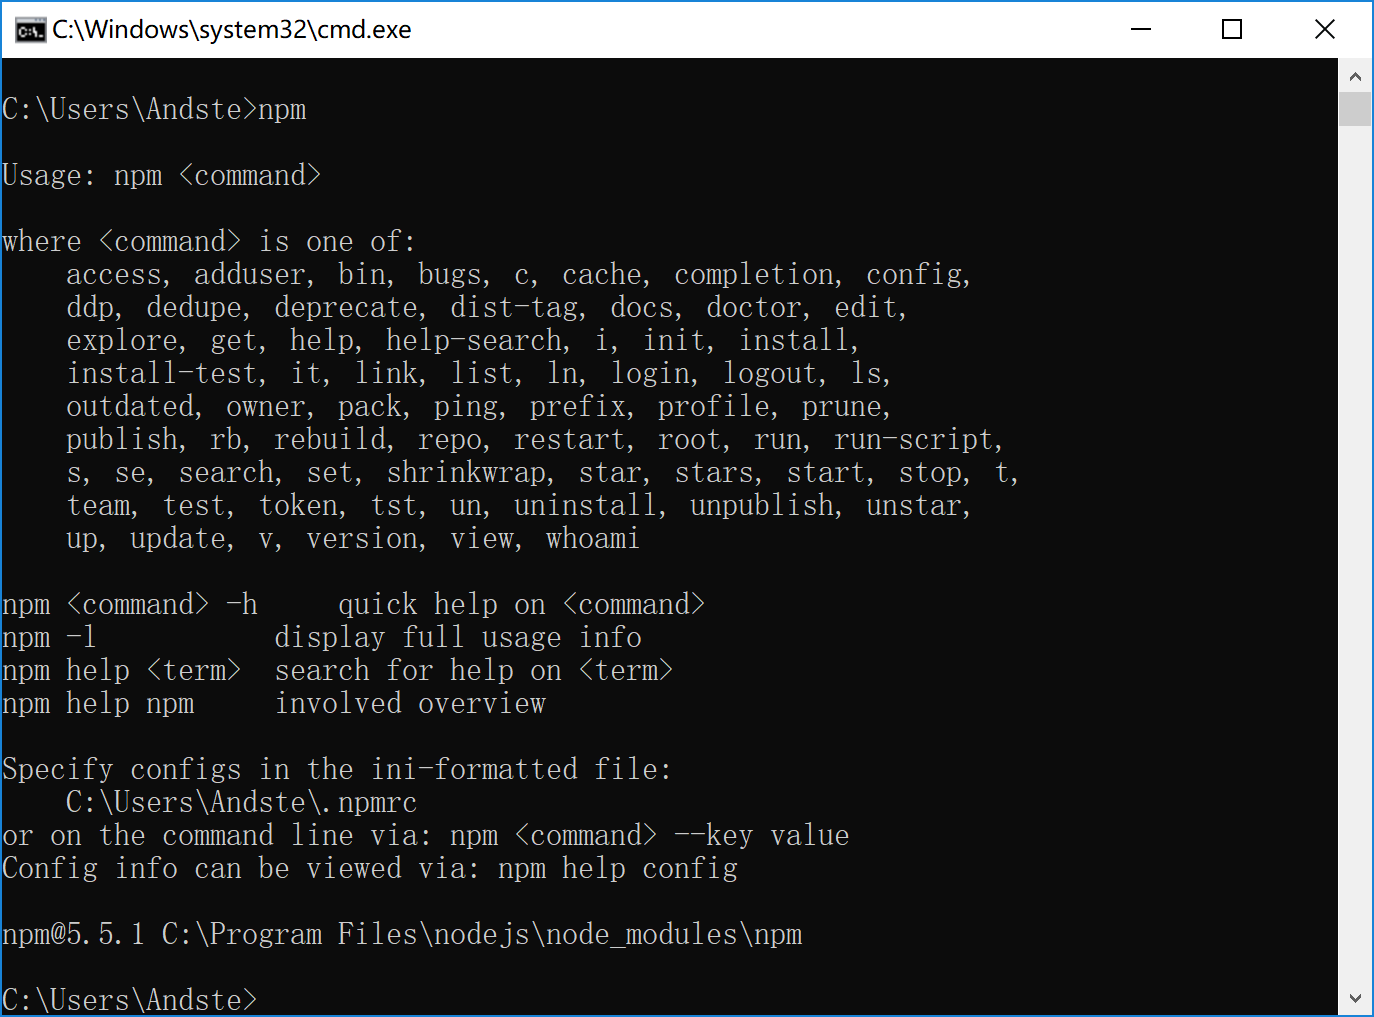Click the bottom C:\Users\Andste> prompt
This screenshot has height=1017, width=1374.
click(130, 1000)
